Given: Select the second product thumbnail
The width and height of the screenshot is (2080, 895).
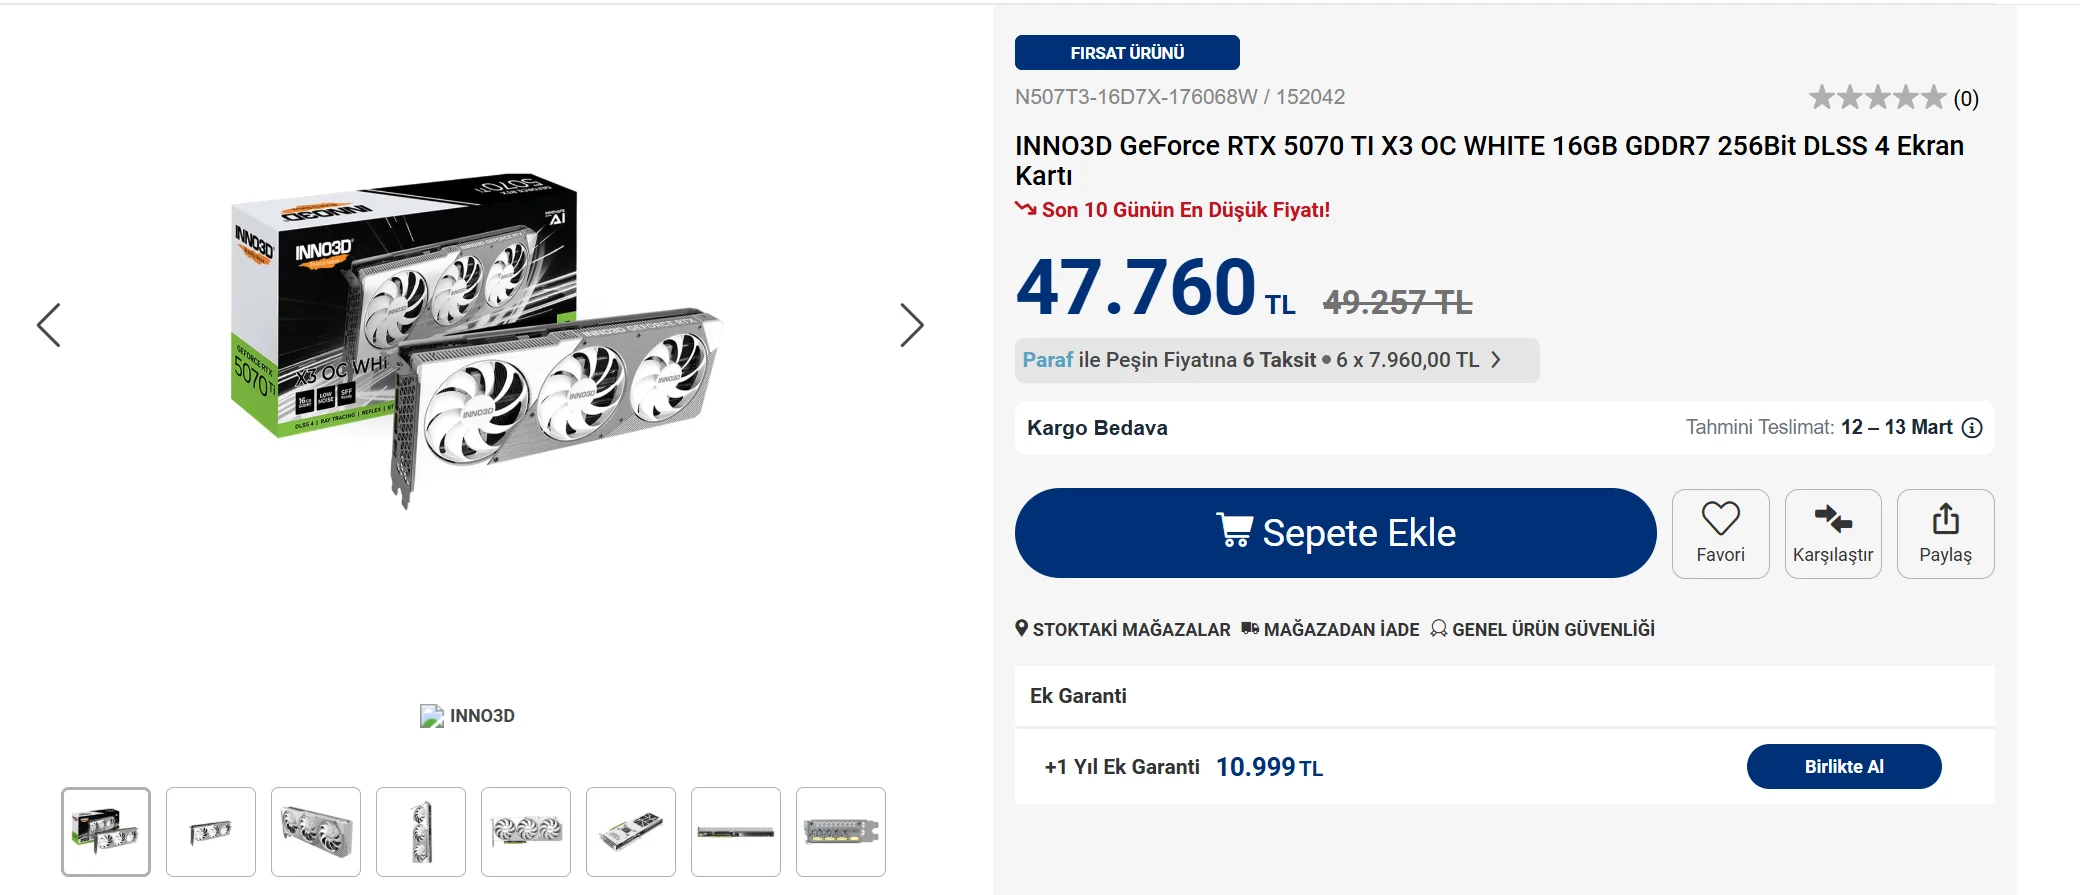Looking at the screenshot, I should click(x=211, y=832).
